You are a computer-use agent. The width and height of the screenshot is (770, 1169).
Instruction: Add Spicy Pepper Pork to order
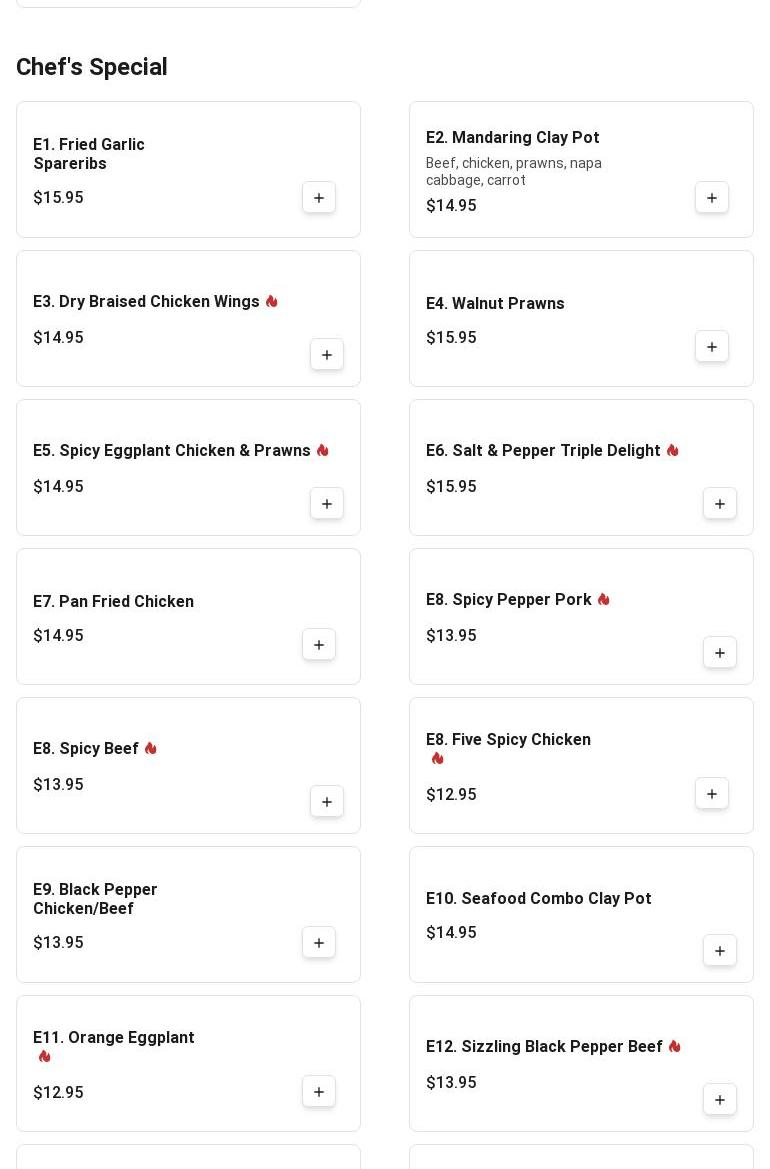point(720,653)
